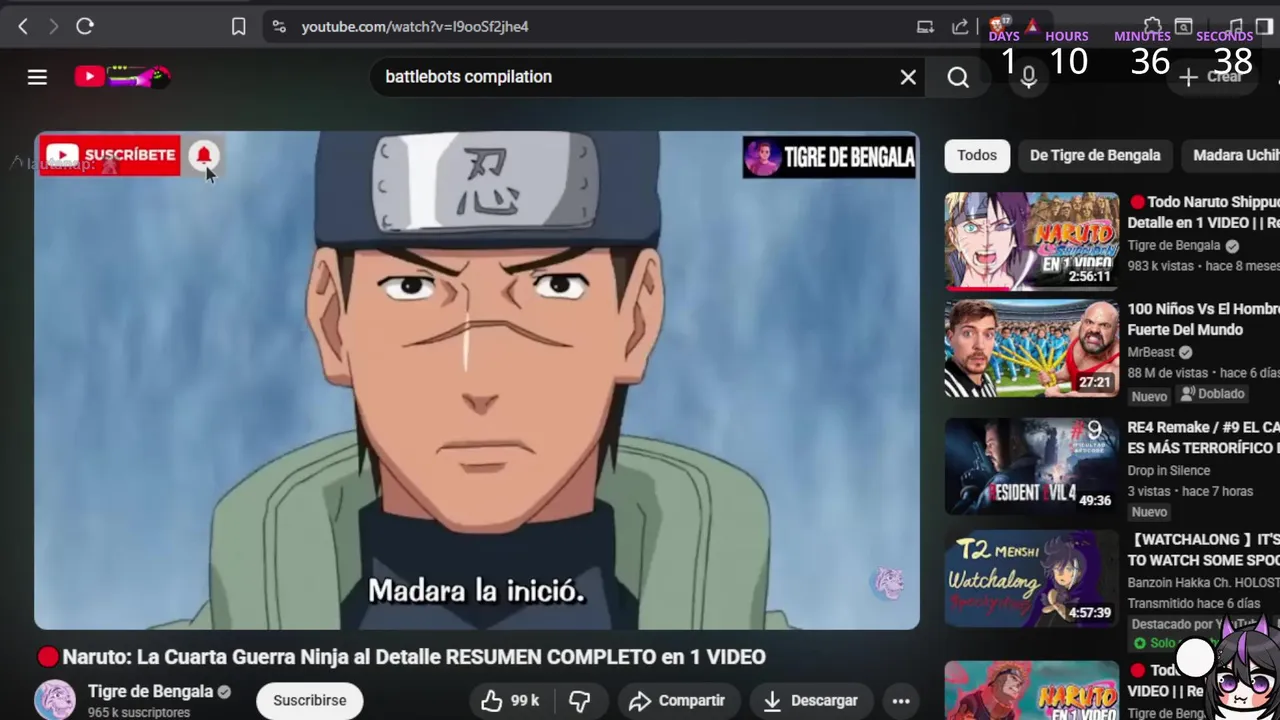Open Brave Rewards triangle icon
The height and width of the screenshot is (720, 1280).
[x=1032, y=25]
